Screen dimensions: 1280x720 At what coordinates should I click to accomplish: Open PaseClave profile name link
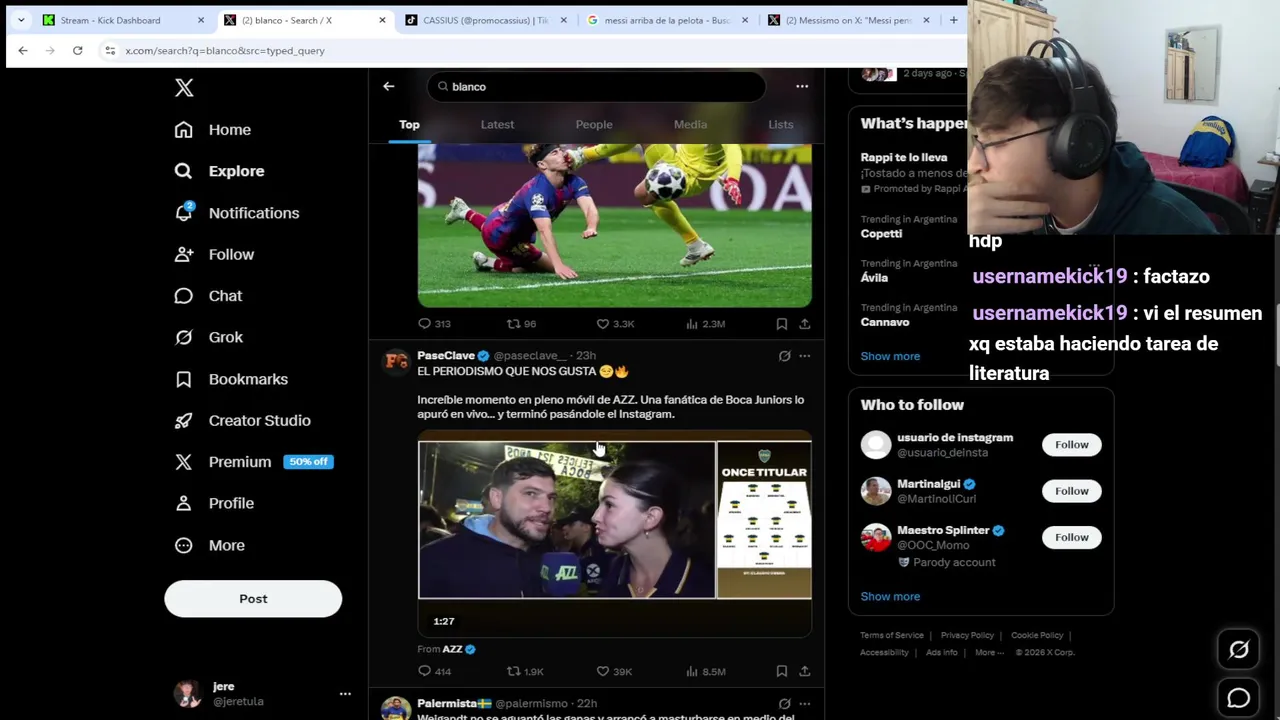(446, 356)
